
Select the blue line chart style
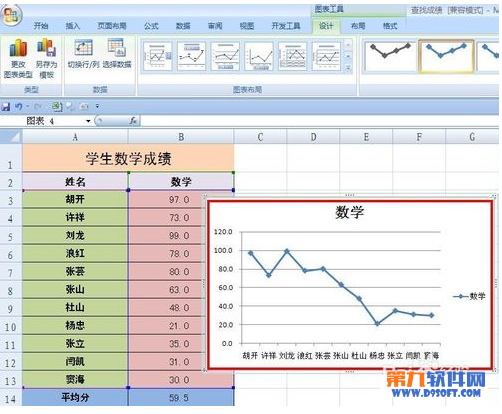[x=446, y=56]
